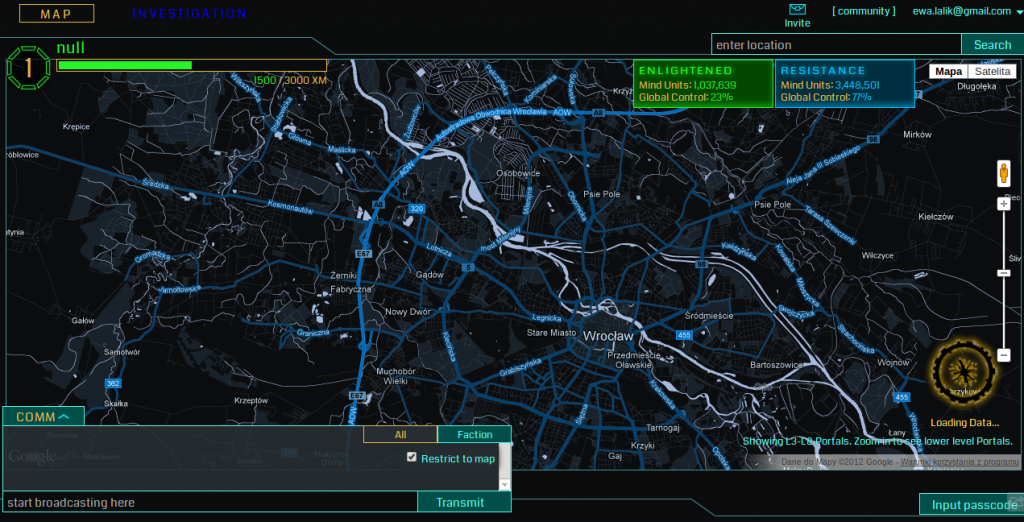Click the start broadcasting here field

tap(210, 502)
